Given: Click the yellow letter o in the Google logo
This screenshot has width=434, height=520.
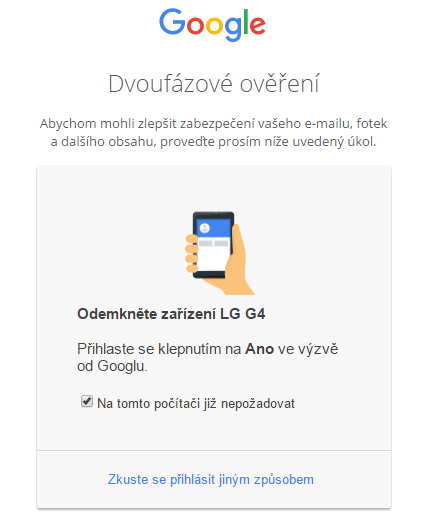Looking at the screenshot, I should click(214, 26).
